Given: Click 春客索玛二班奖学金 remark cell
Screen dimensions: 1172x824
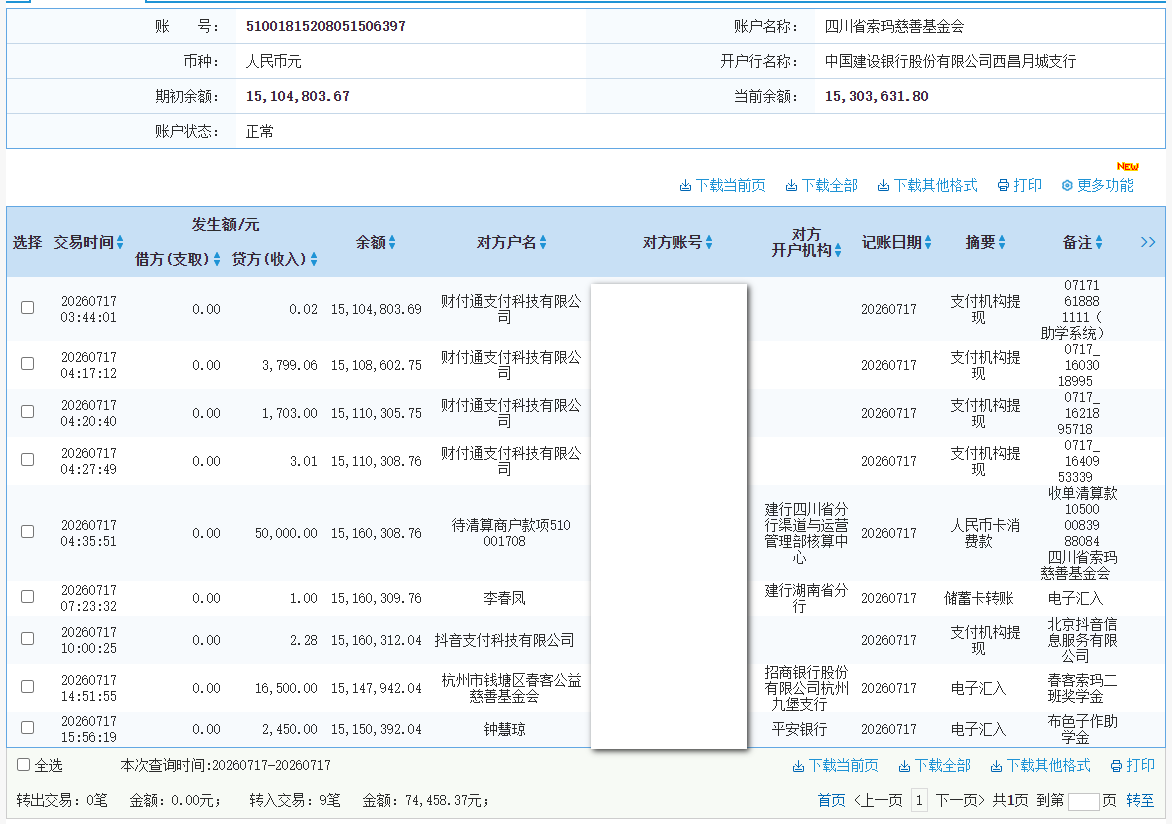Looking at the screenshot, I should (1082, 688).
